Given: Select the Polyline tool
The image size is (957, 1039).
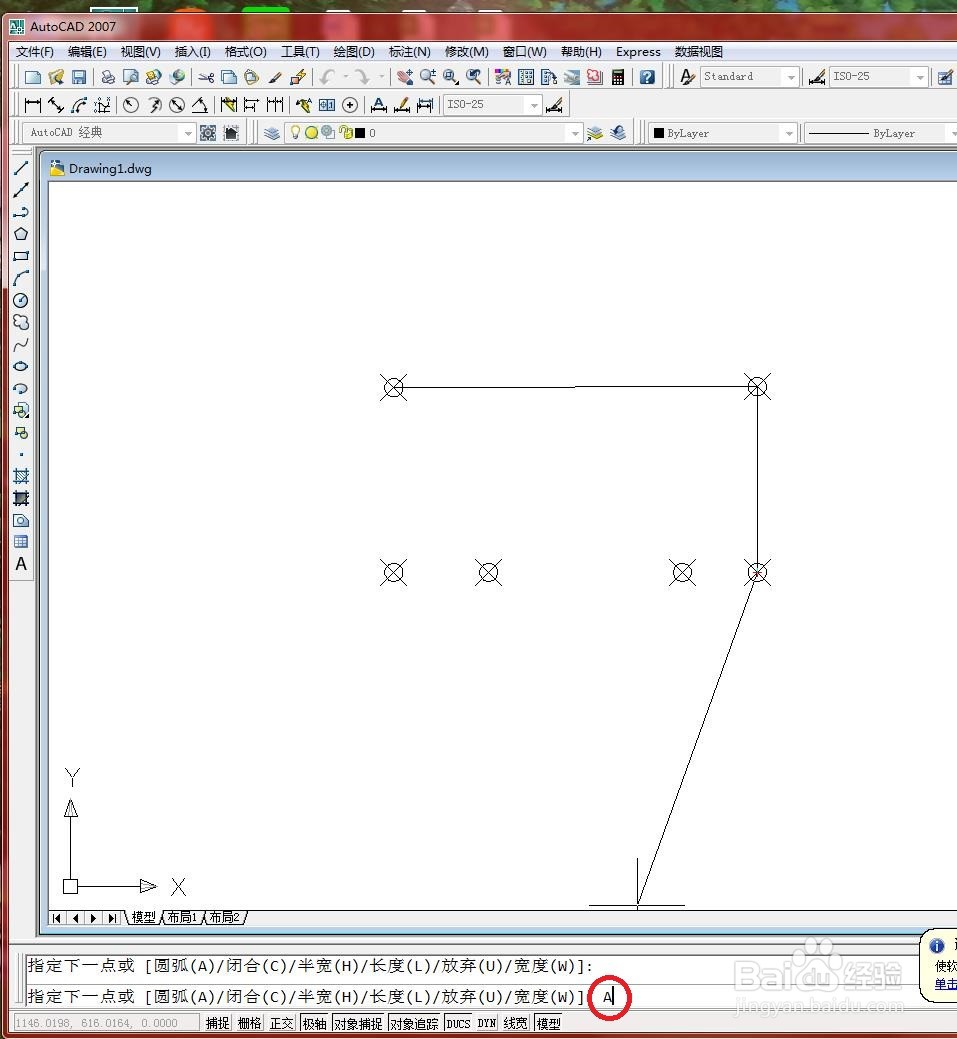Looking at the screenshot, I should click(21, 212).
